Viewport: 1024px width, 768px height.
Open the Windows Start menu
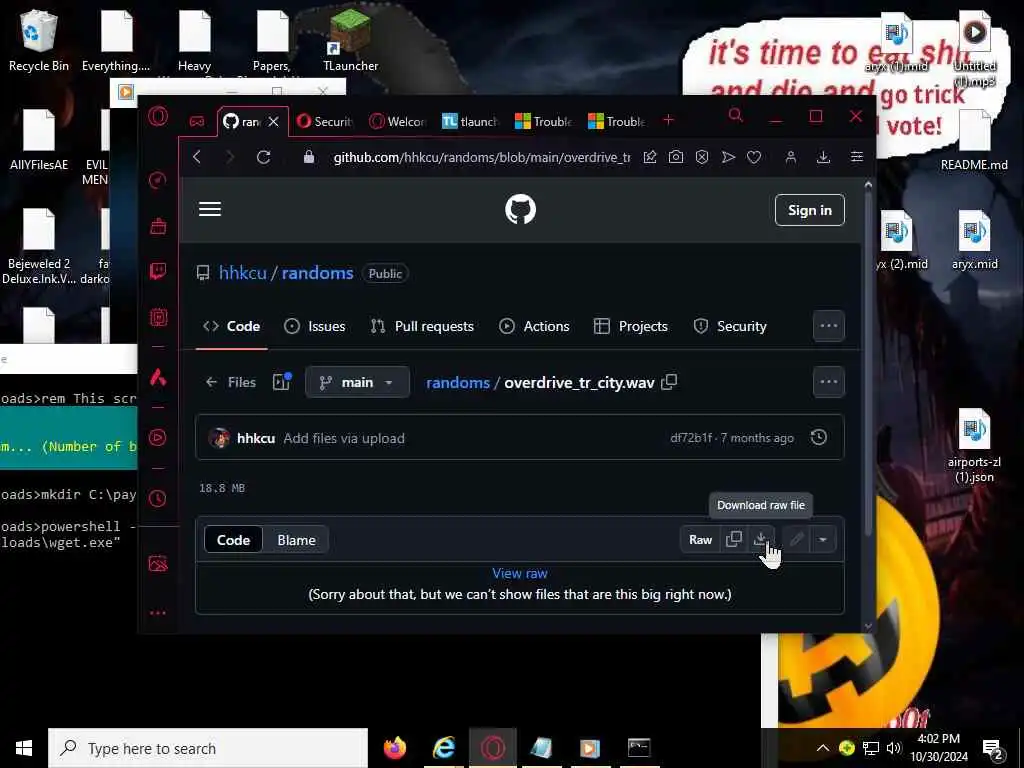coord(24,748)
